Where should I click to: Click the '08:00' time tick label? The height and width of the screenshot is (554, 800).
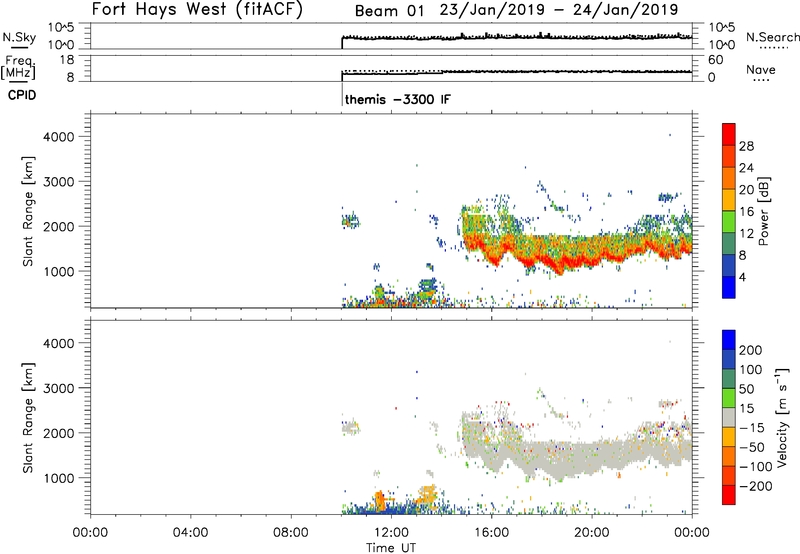pyautogui.click(x=291, y=533)
